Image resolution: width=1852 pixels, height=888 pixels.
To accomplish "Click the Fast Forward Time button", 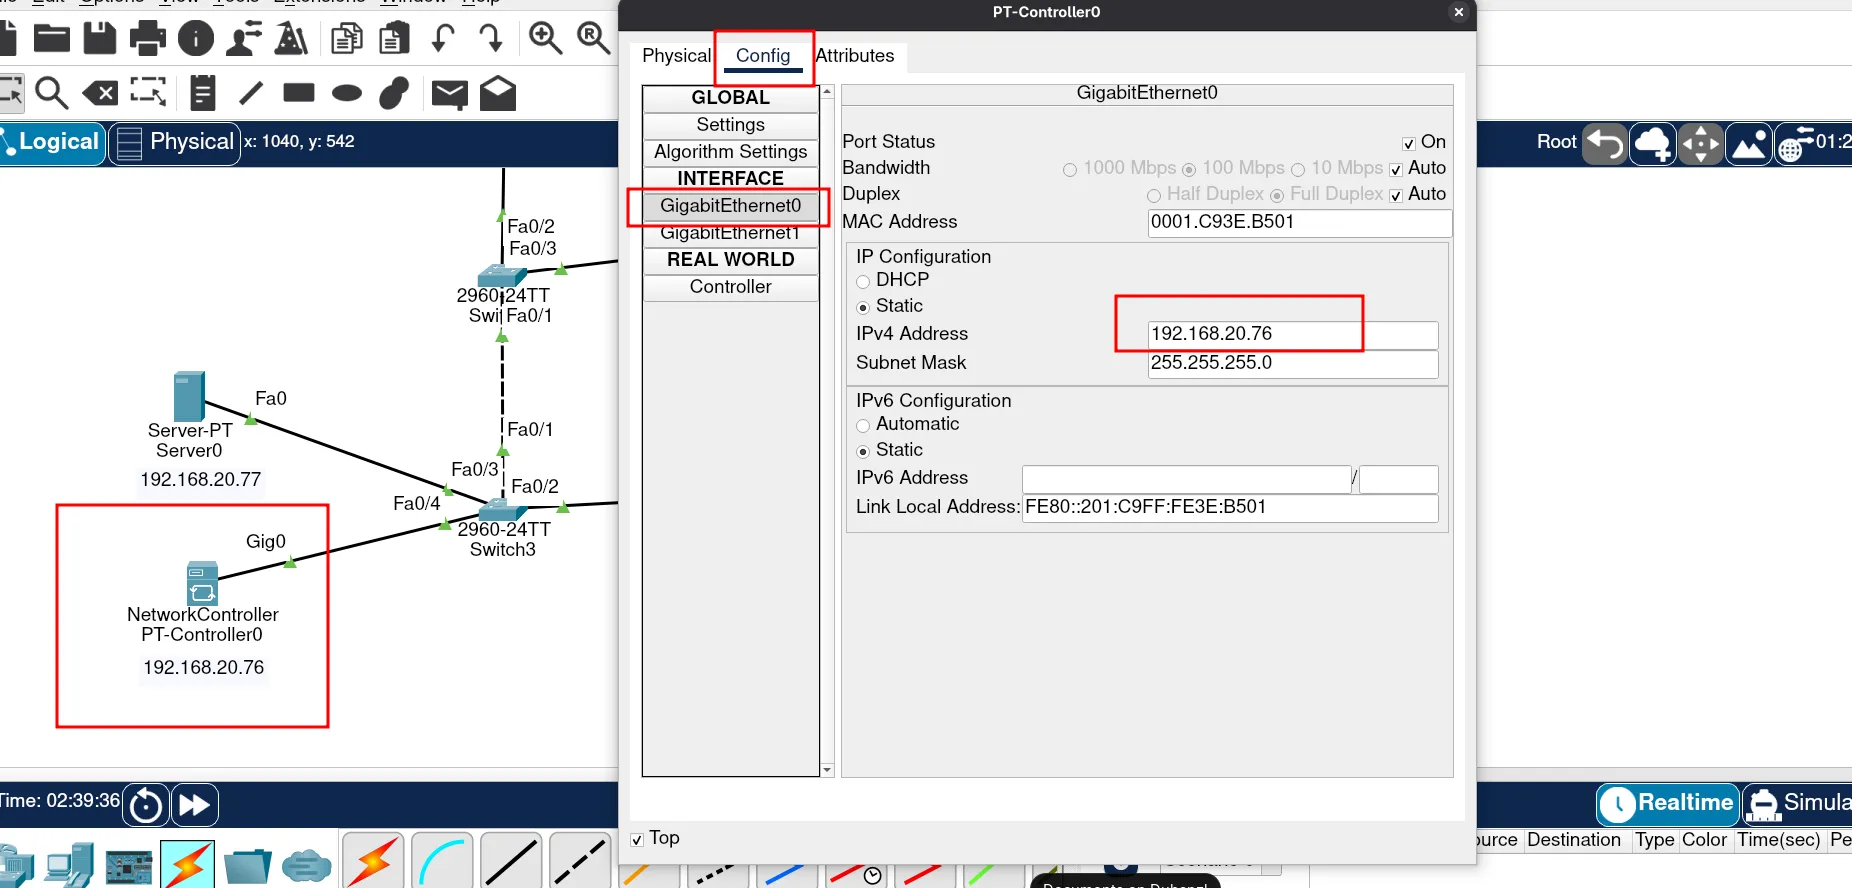I will tap(194, 805).
